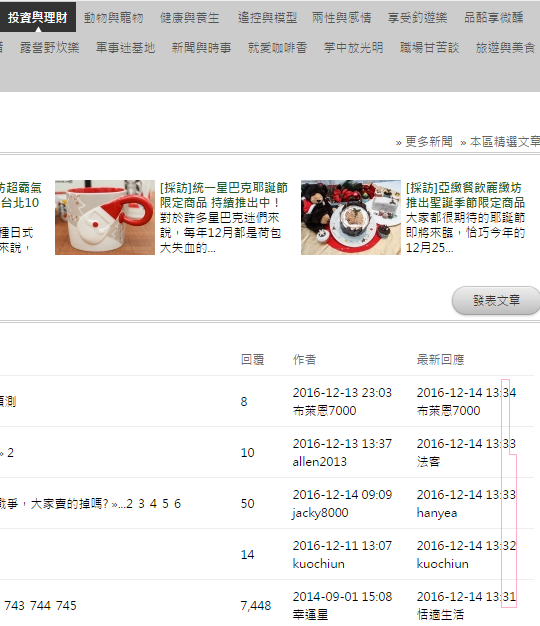Click the reply count 8

pos(244,401)
